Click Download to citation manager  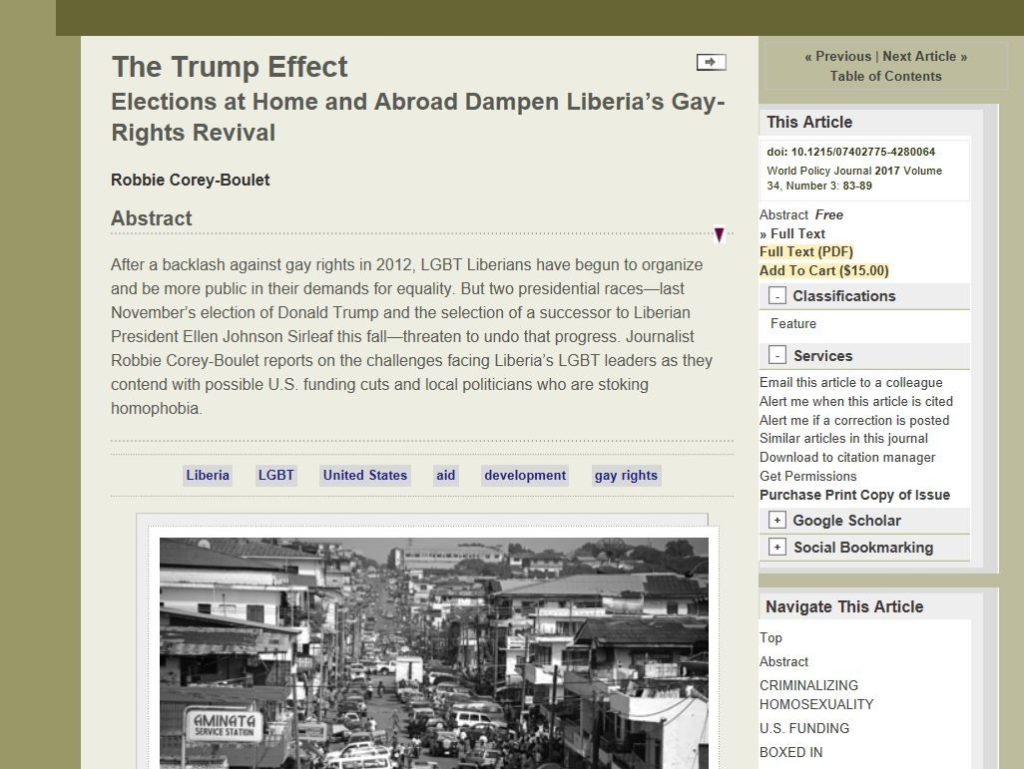tap(848, 458)
